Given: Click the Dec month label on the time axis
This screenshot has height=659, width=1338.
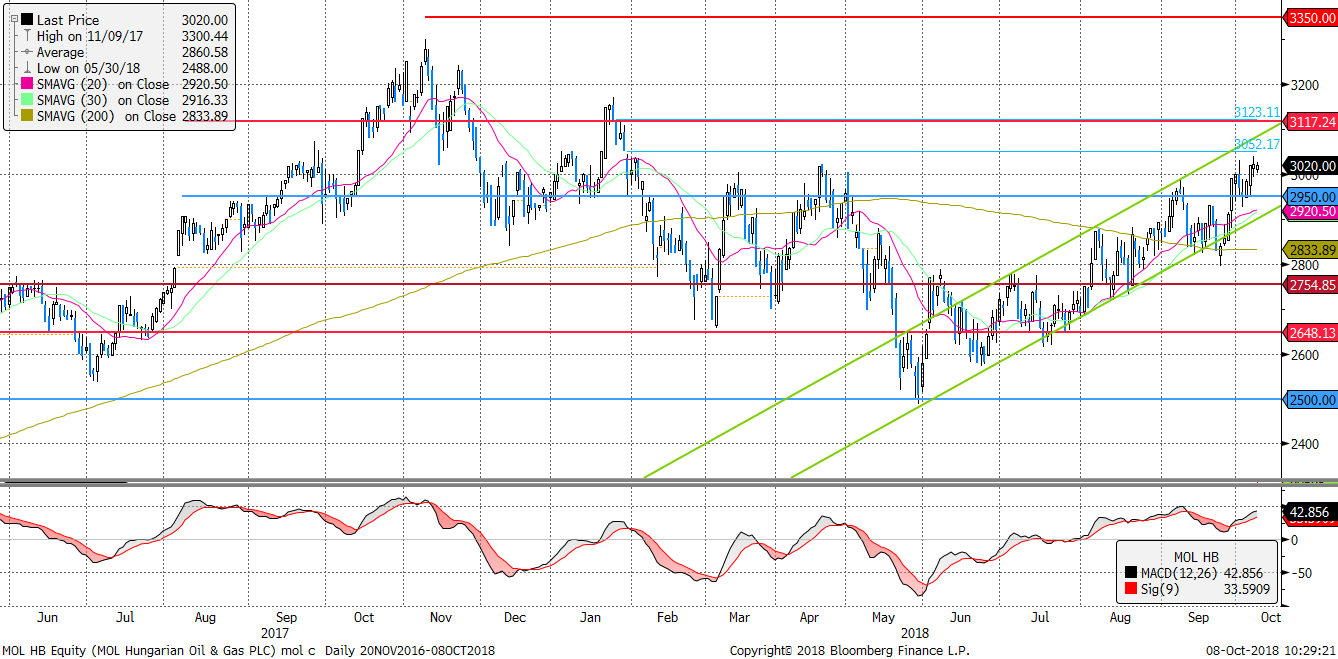Looking at the screenshot, I should pos(516,618).
